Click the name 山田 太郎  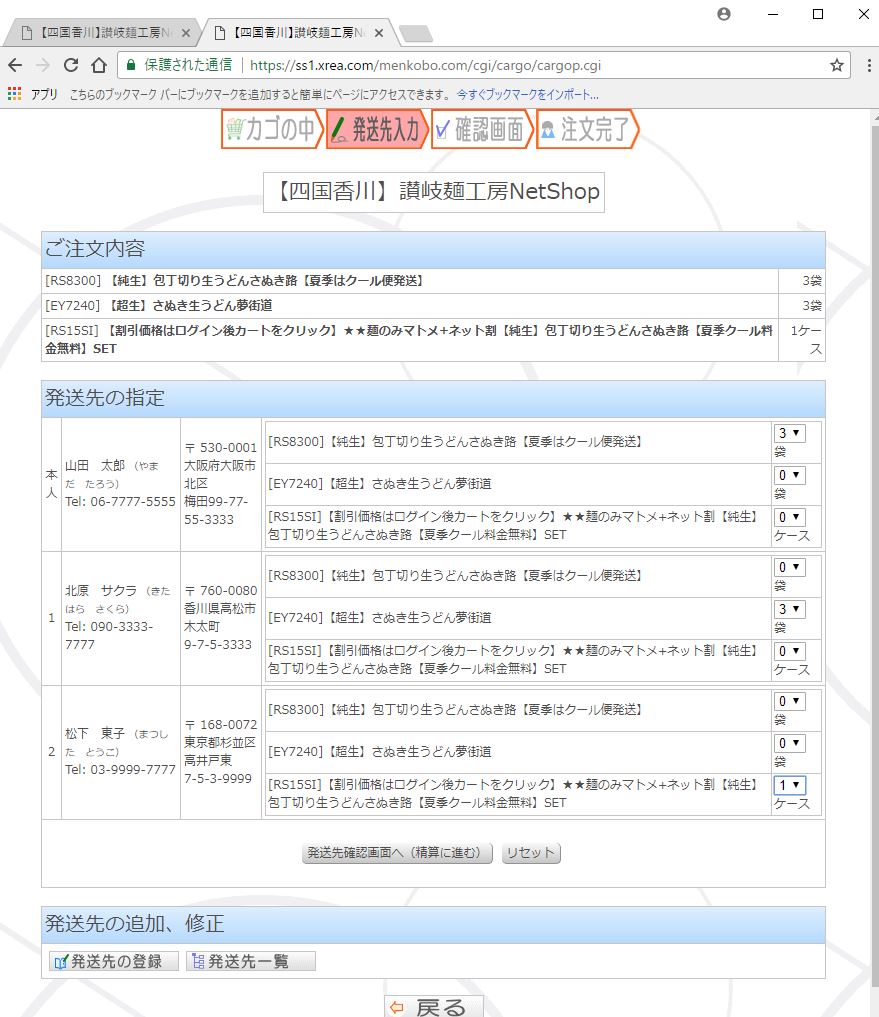[x=95, y=466]
